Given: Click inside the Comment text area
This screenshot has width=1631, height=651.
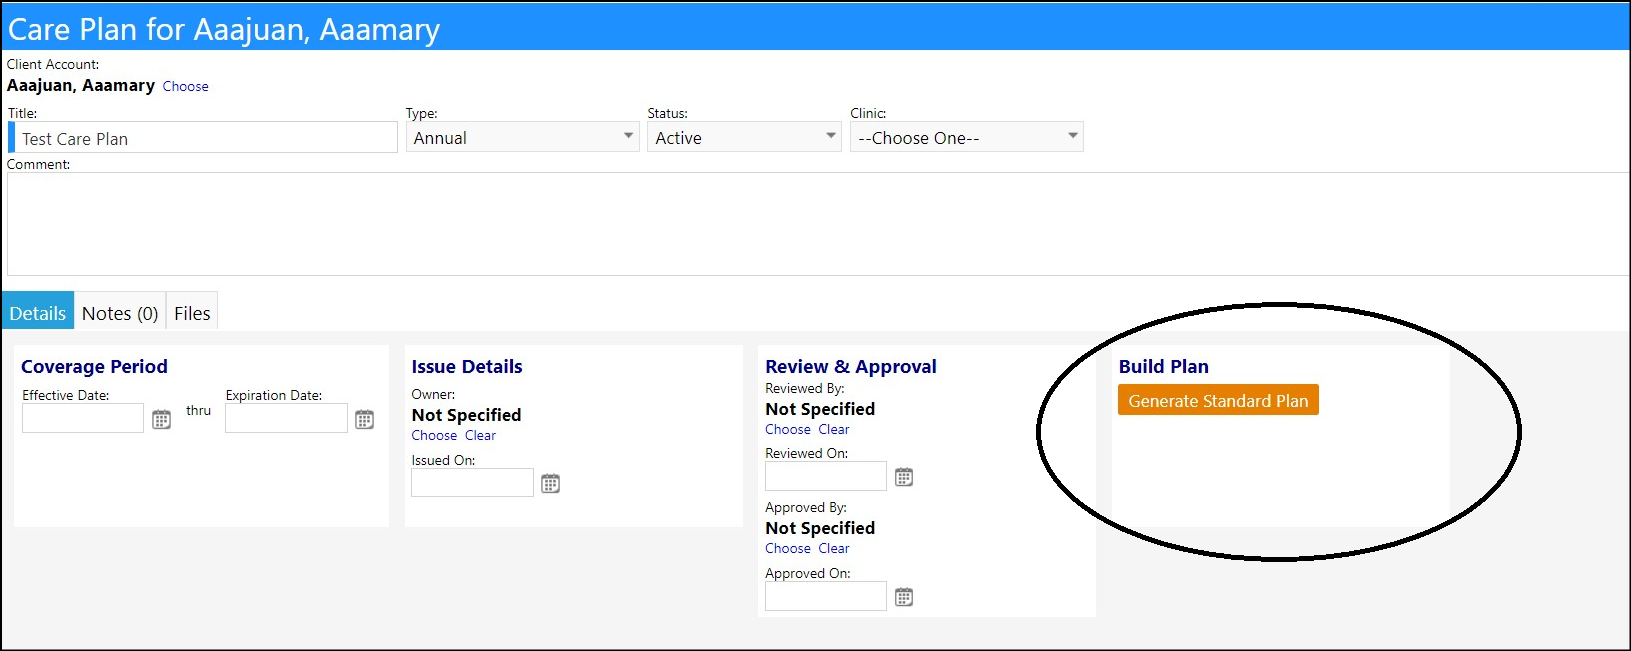Looking at the screenshot, I should tap(818, 224).
